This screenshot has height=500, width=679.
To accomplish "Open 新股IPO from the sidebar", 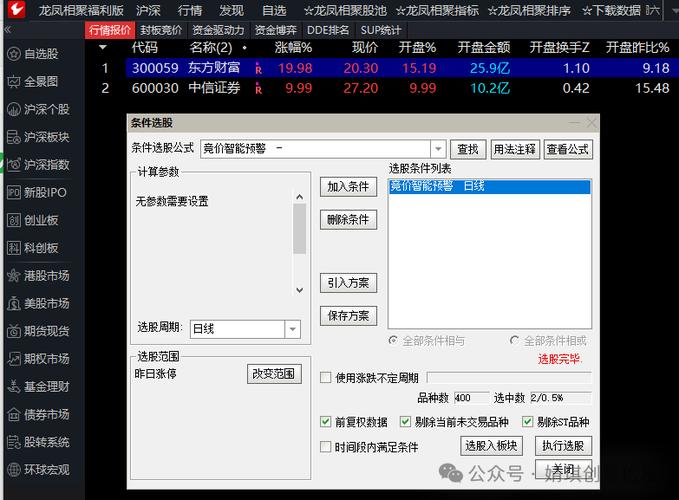I will pos(37,192).
